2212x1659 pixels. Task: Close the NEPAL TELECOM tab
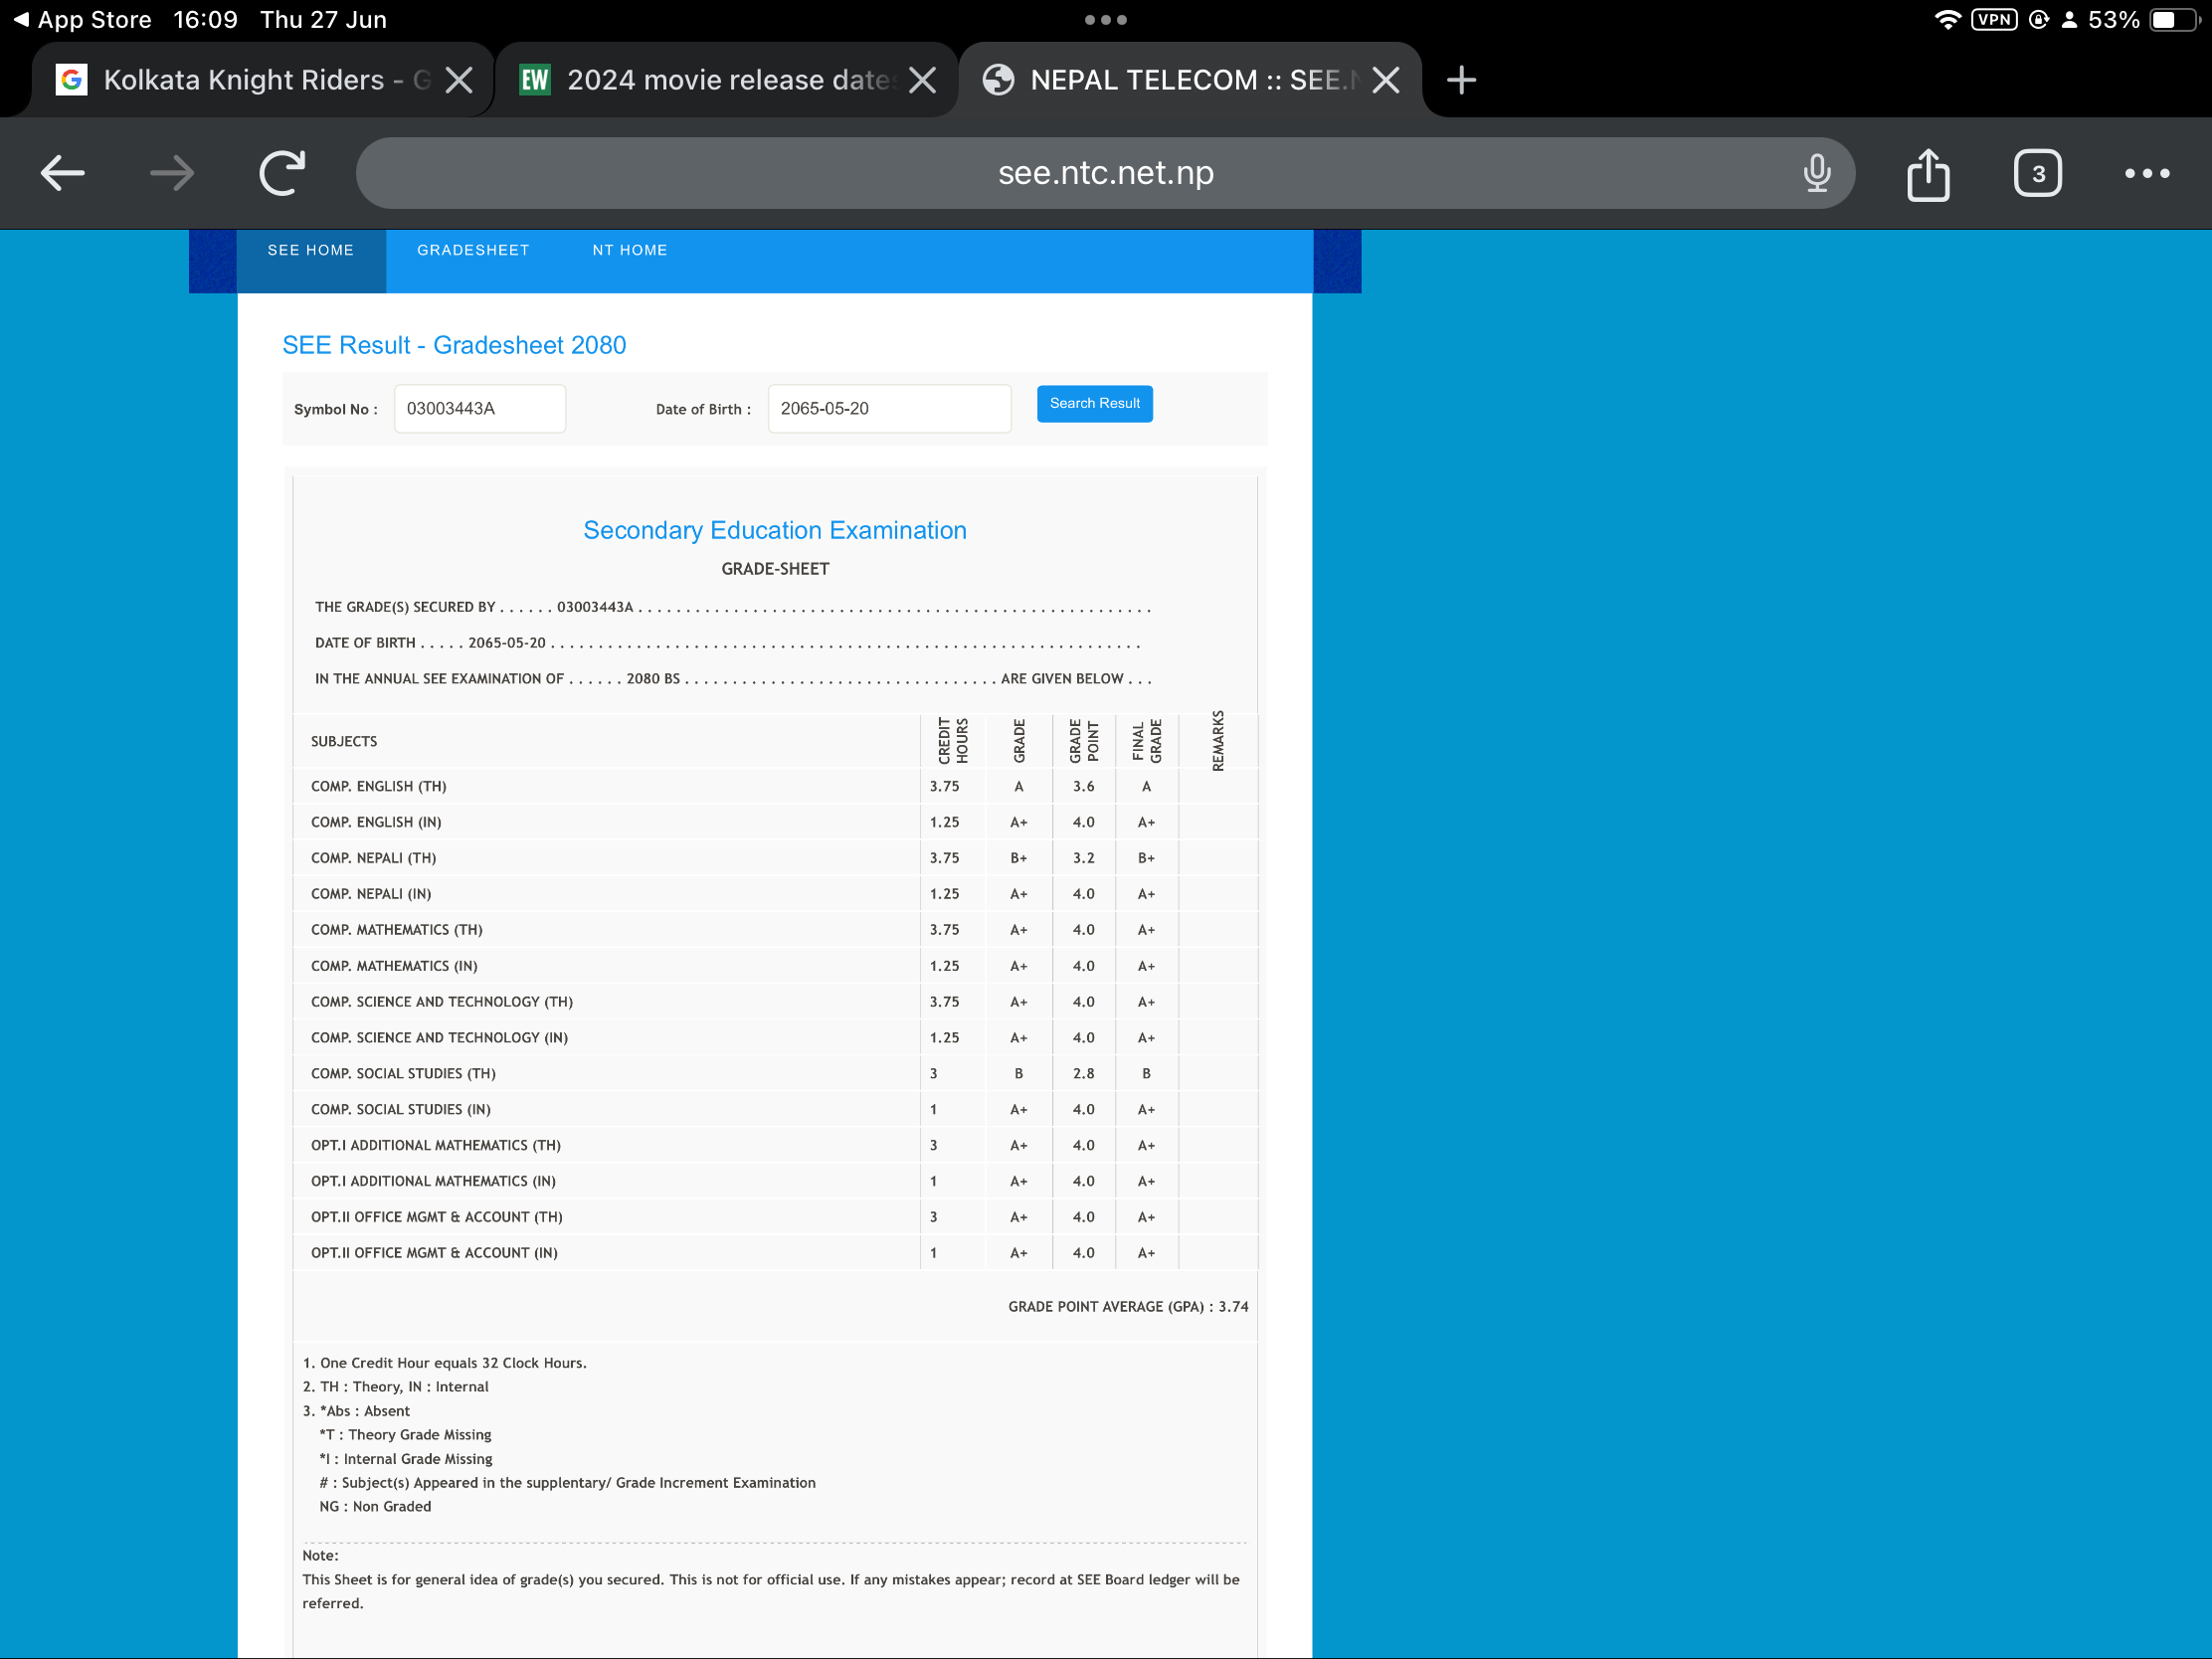coord(1385,80)
